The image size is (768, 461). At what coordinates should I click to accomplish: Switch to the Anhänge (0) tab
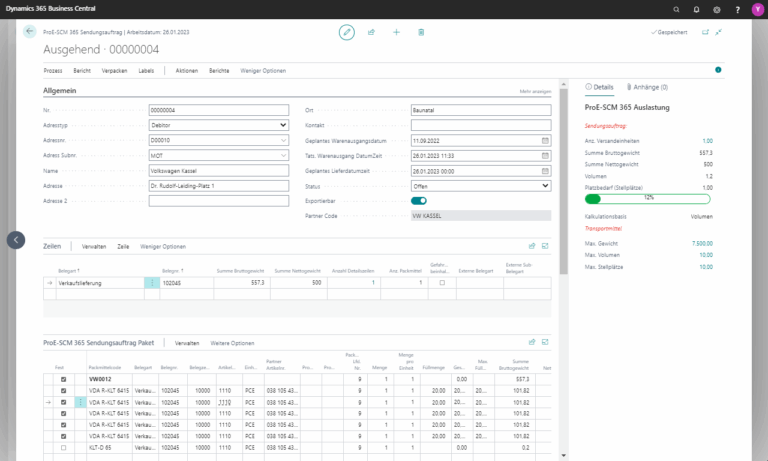[x=646, y=88]
